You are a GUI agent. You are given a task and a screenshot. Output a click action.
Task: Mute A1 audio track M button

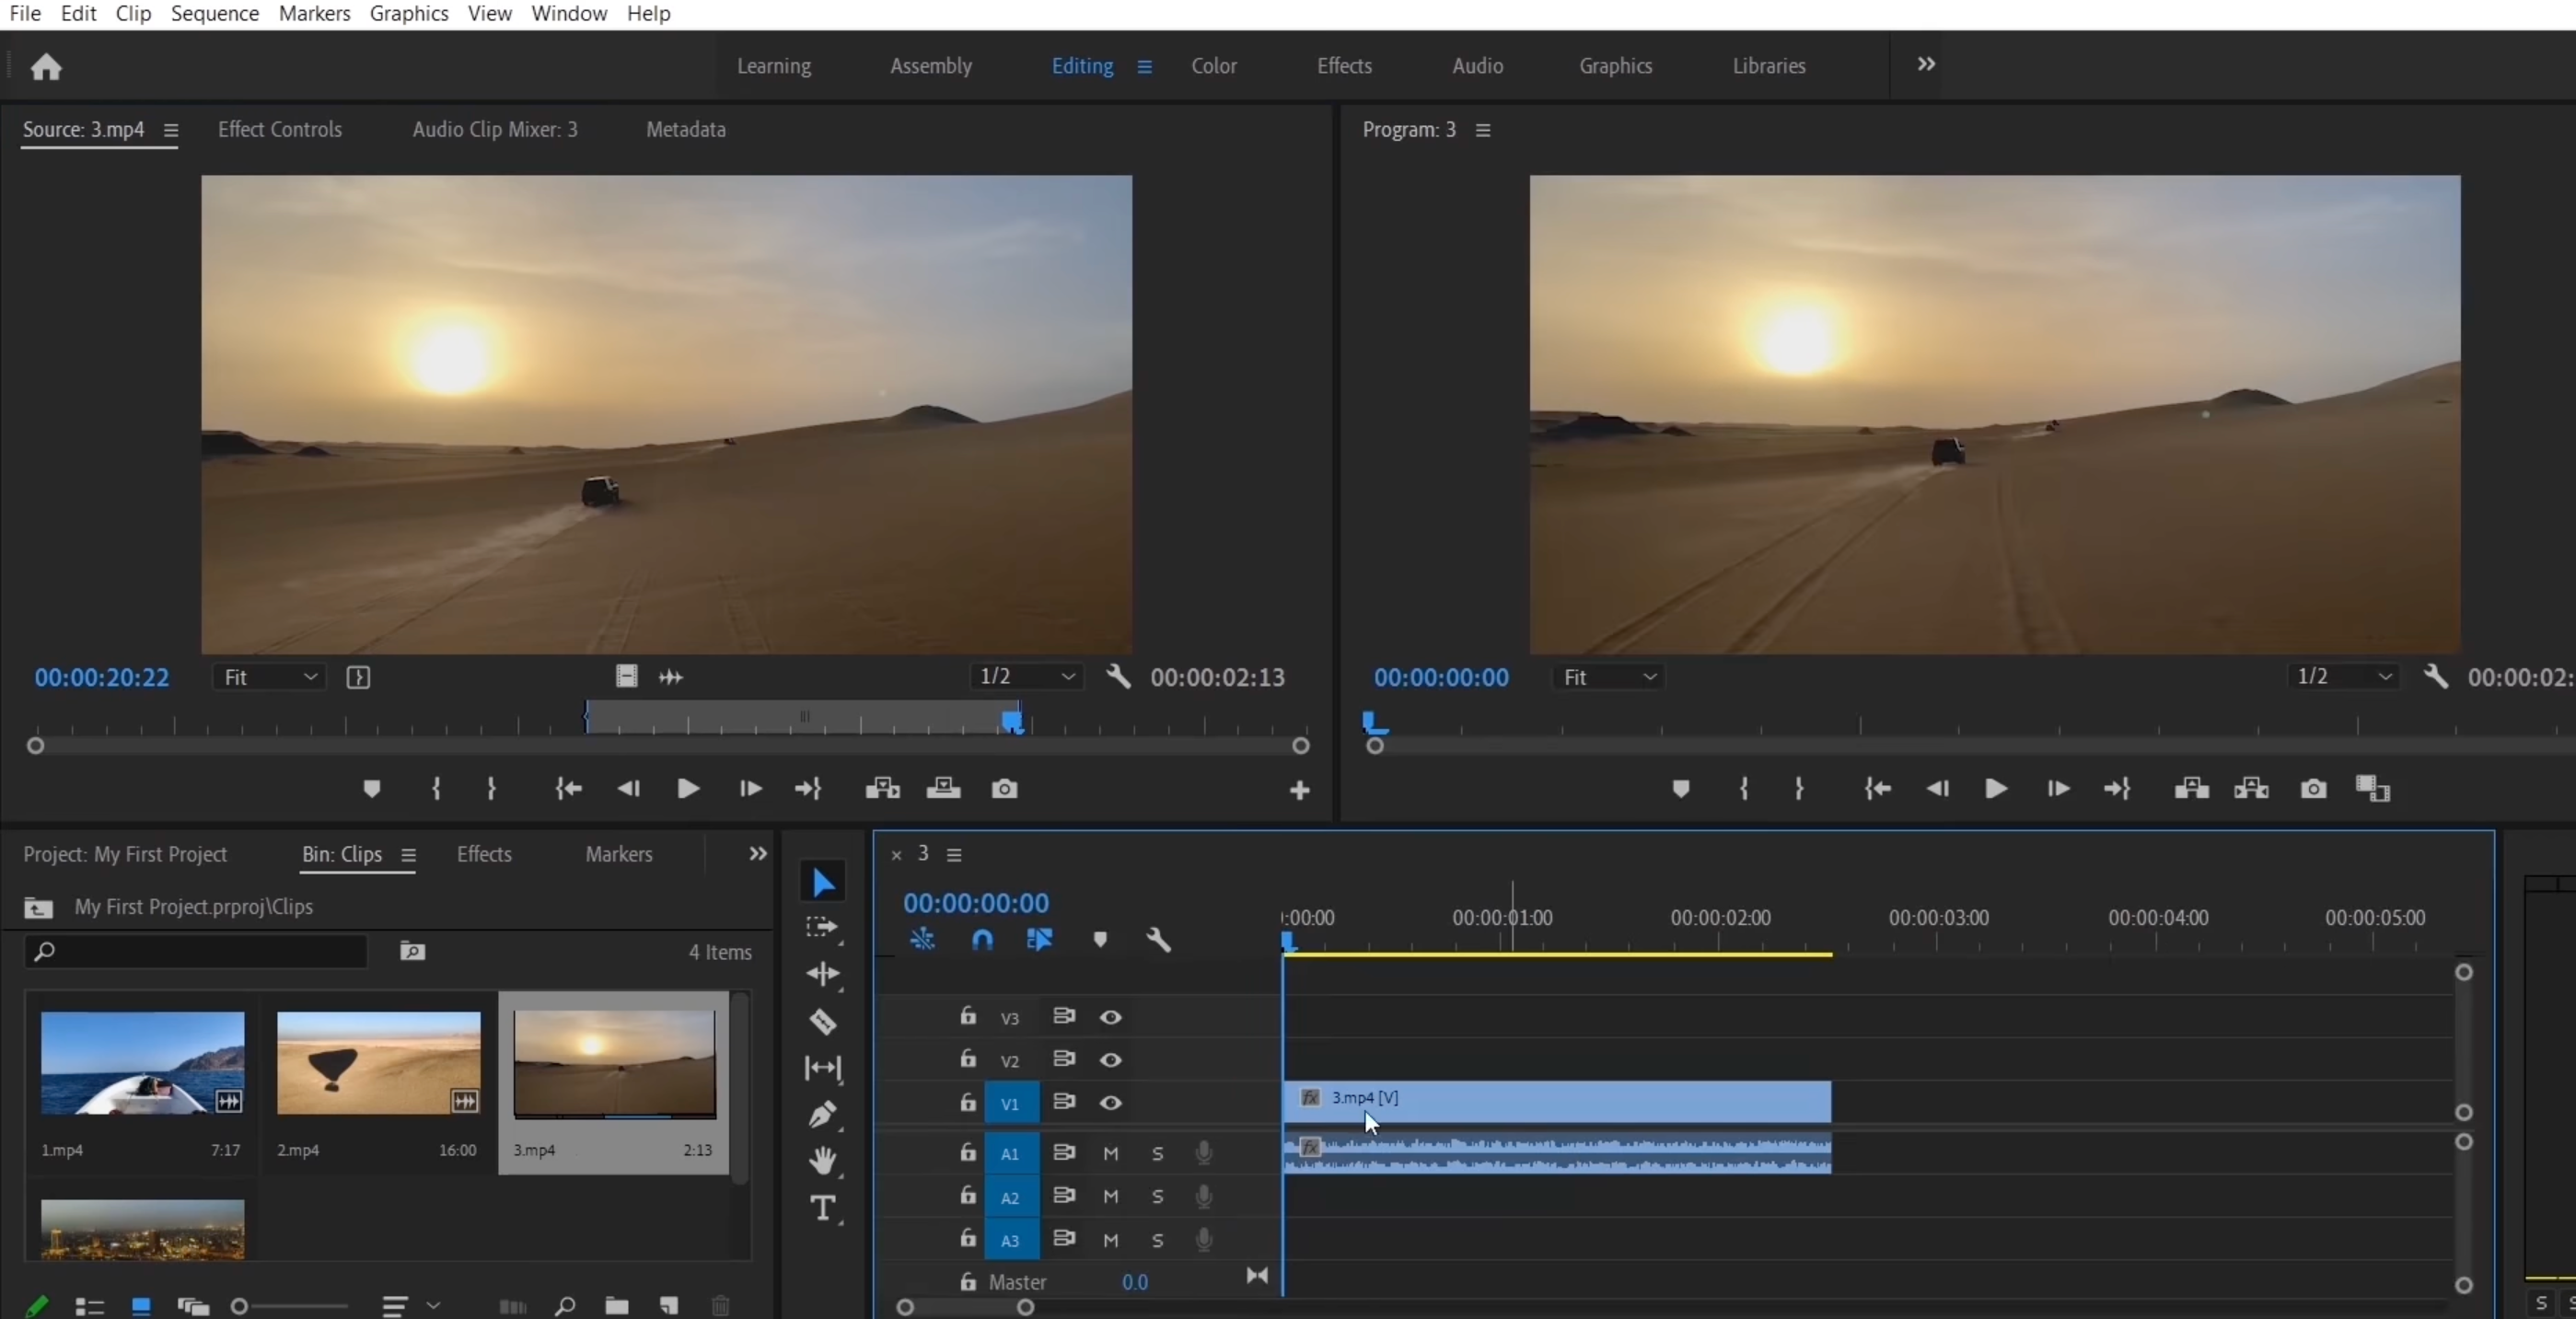tap(1108, 1152)
